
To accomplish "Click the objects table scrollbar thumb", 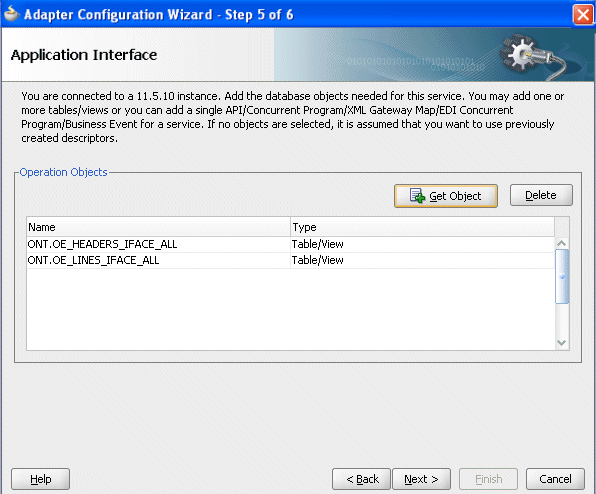I will (x=562, y=277).
